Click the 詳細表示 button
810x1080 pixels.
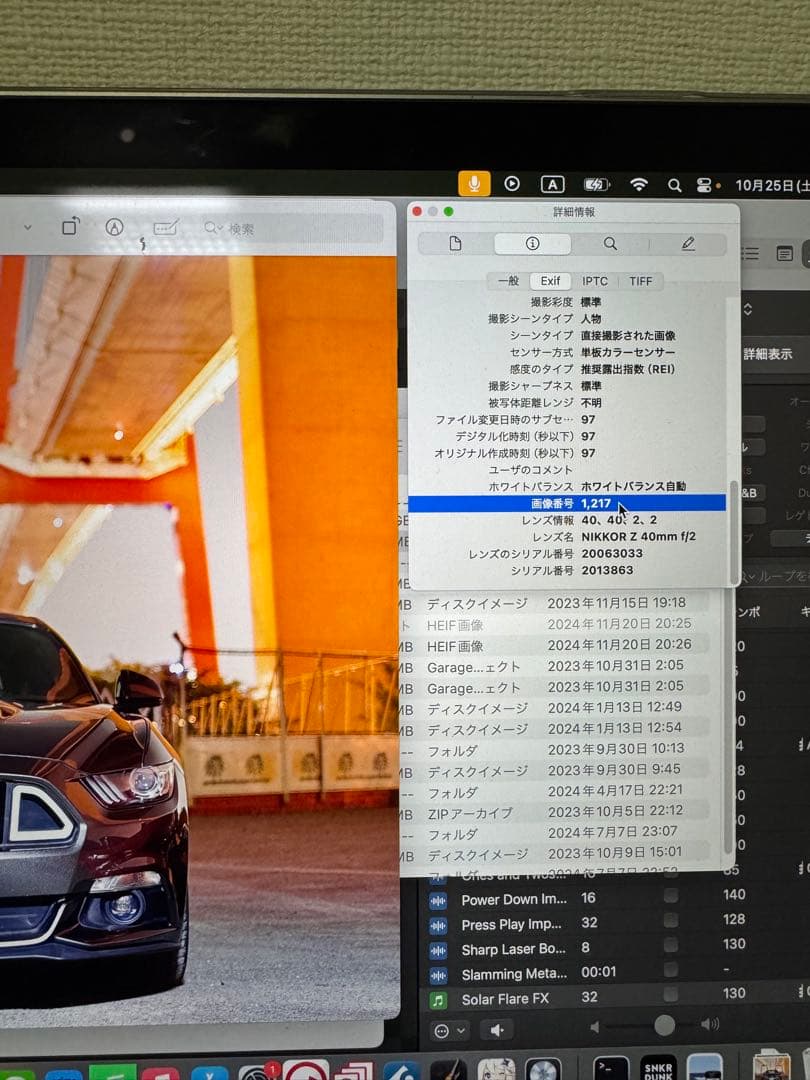tap(769, 355)
